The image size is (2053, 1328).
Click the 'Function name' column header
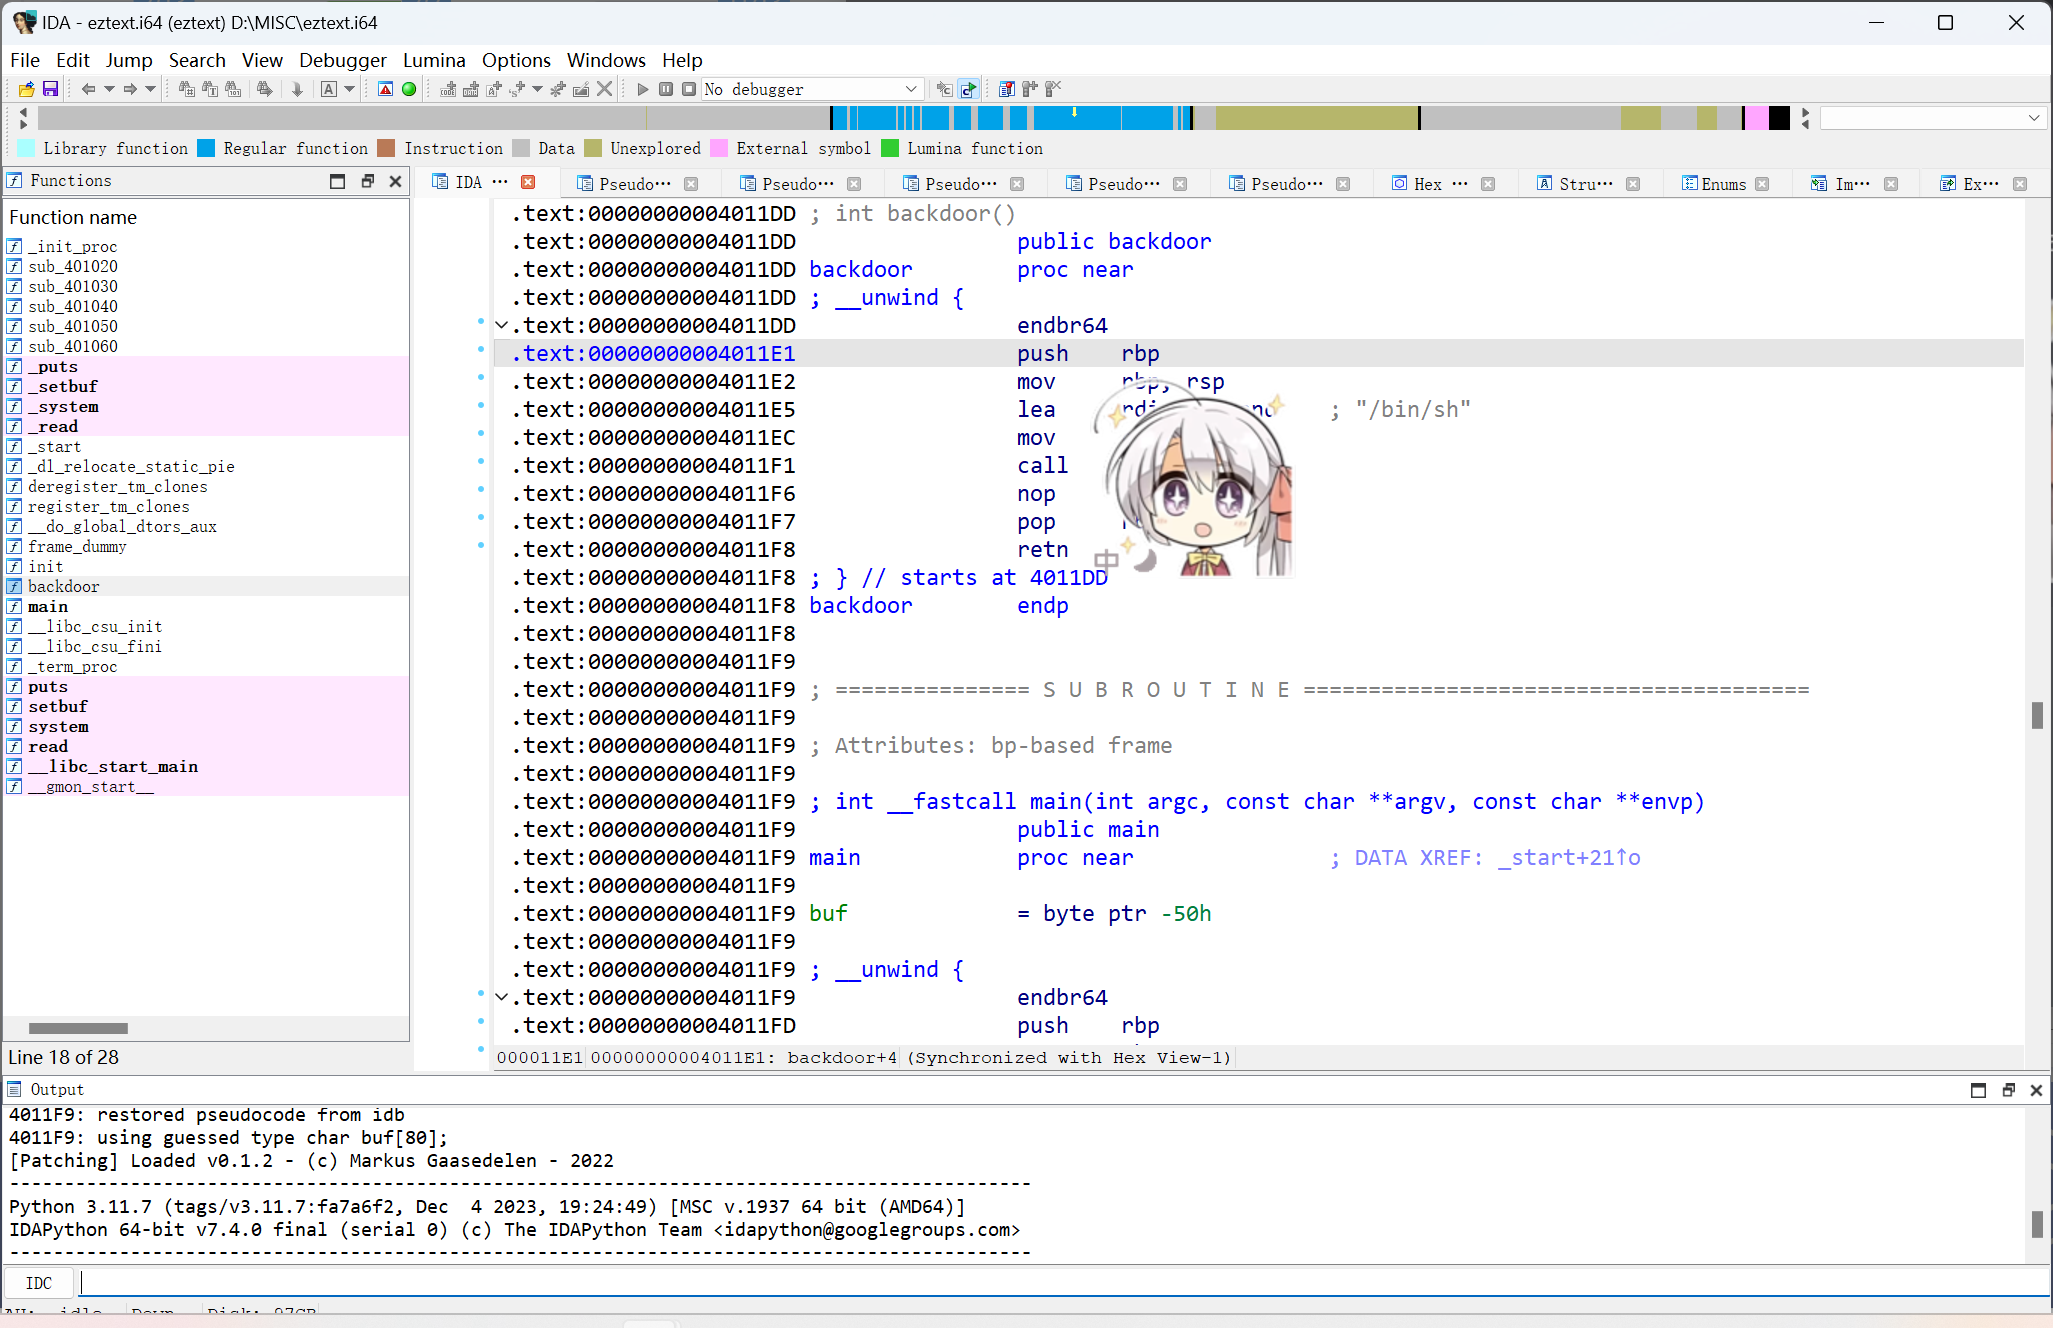[73, 217]
